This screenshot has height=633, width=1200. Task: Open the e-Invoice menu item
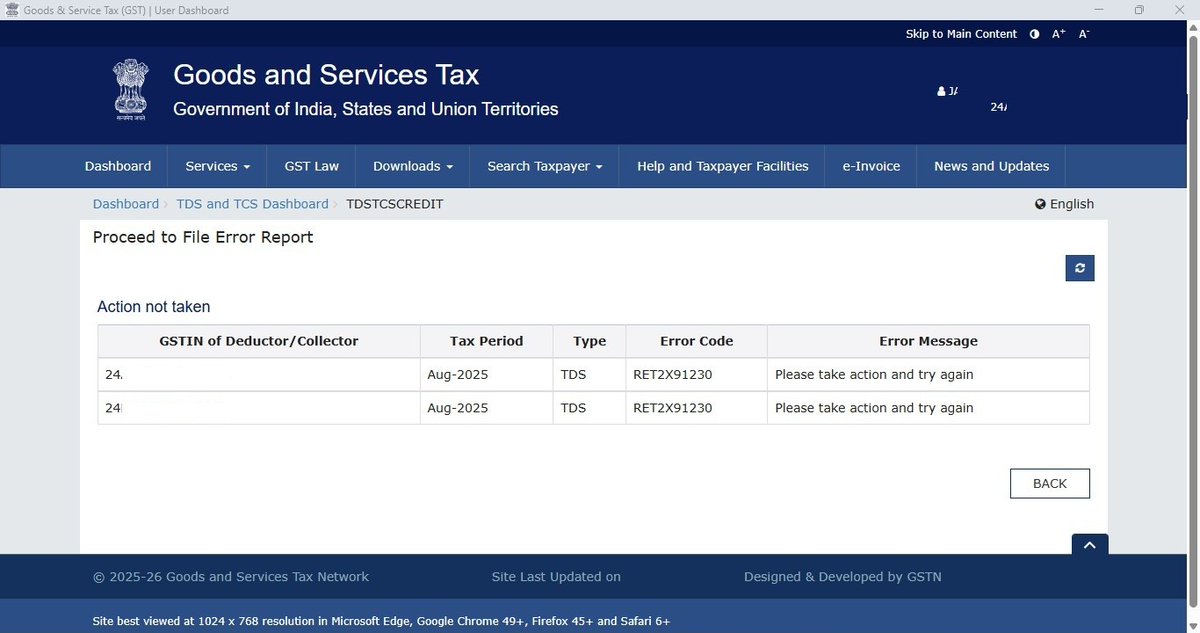pos(871,166)
